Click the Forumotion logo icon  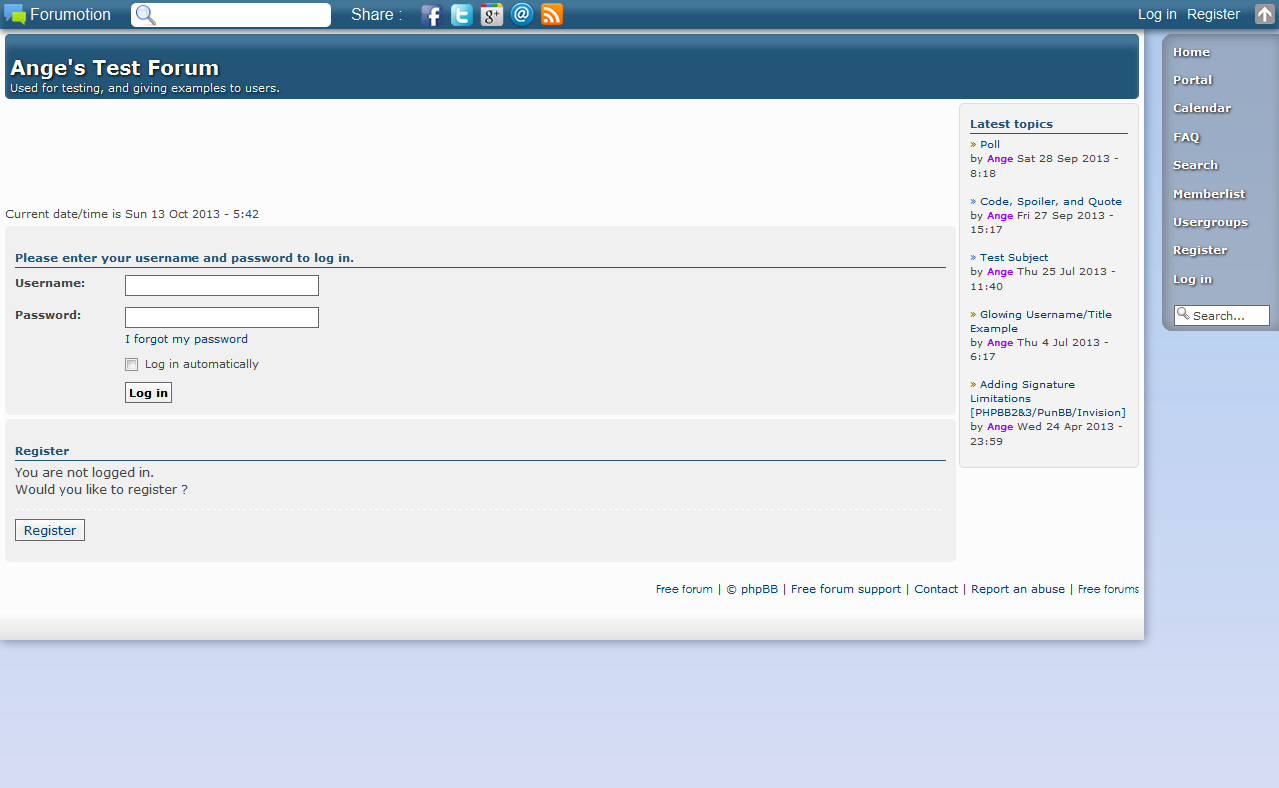pyautogui.click(x=15, y=15)
